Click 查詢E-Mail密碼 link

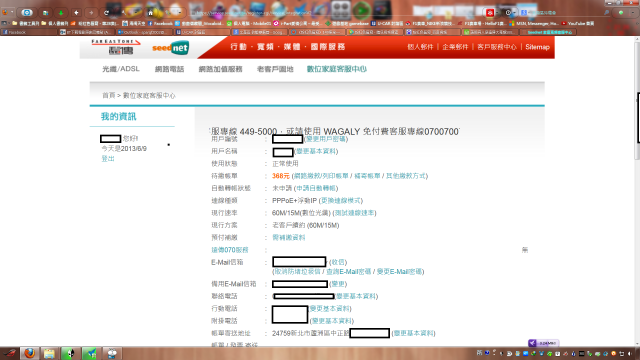(x=349, y=271)
